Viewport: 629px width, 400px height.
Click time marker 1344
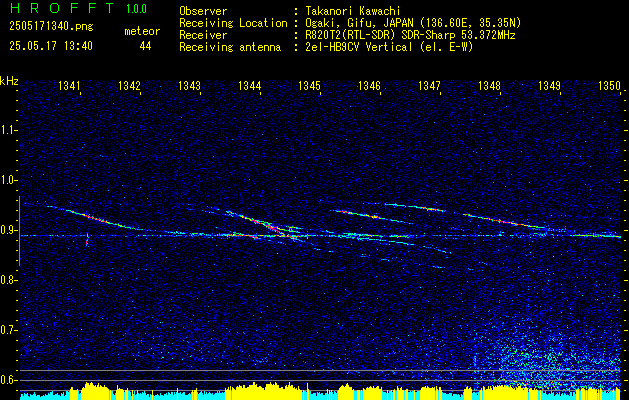(249, 85)
